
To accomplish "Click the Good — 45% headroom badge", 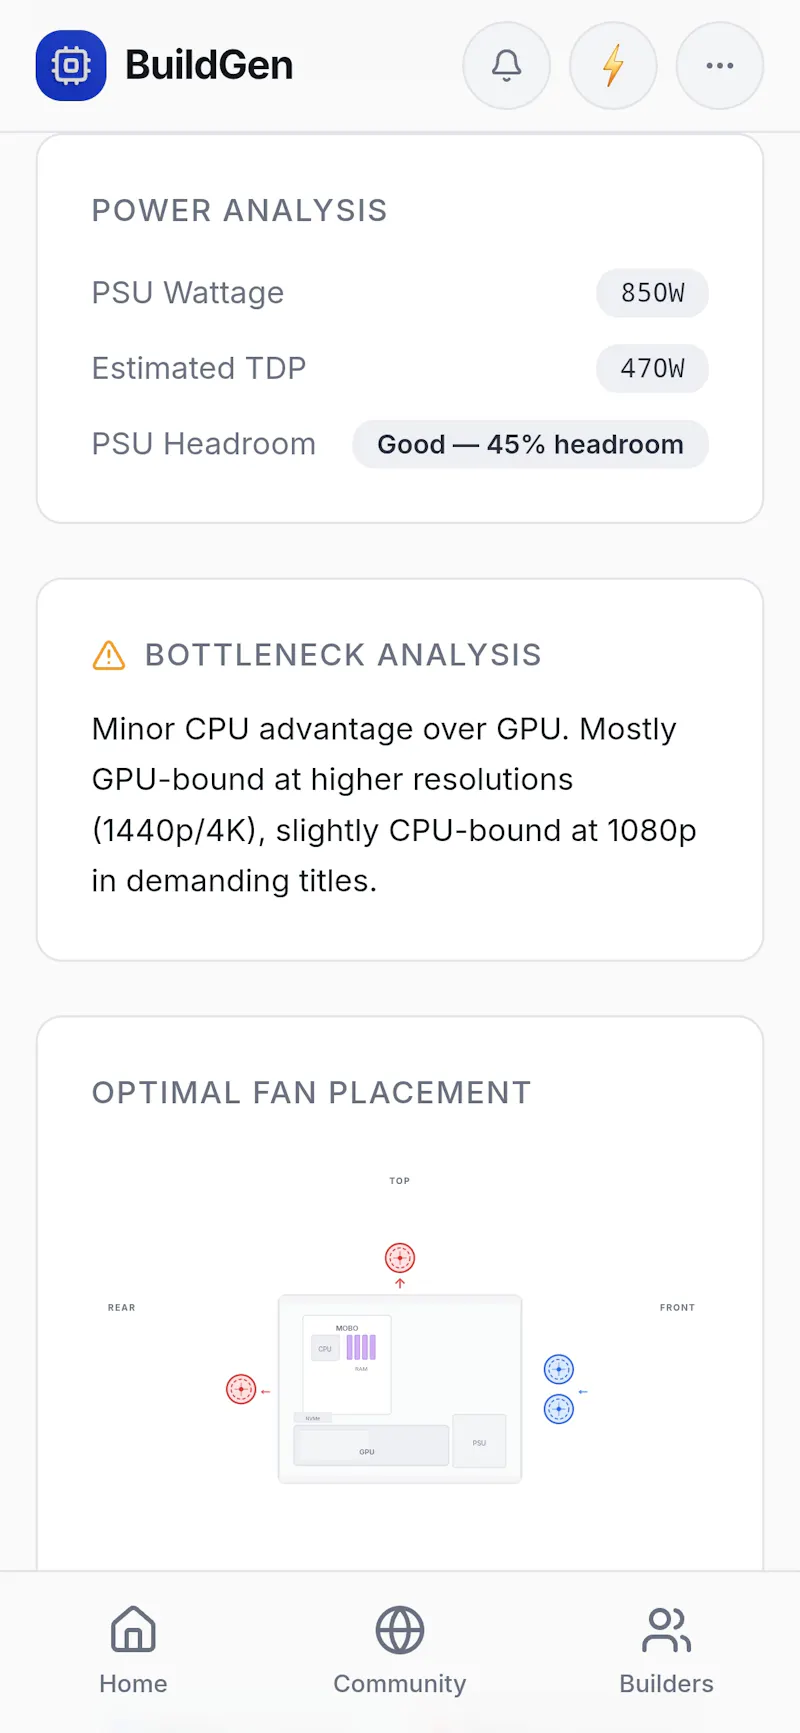I will point(531,444).
